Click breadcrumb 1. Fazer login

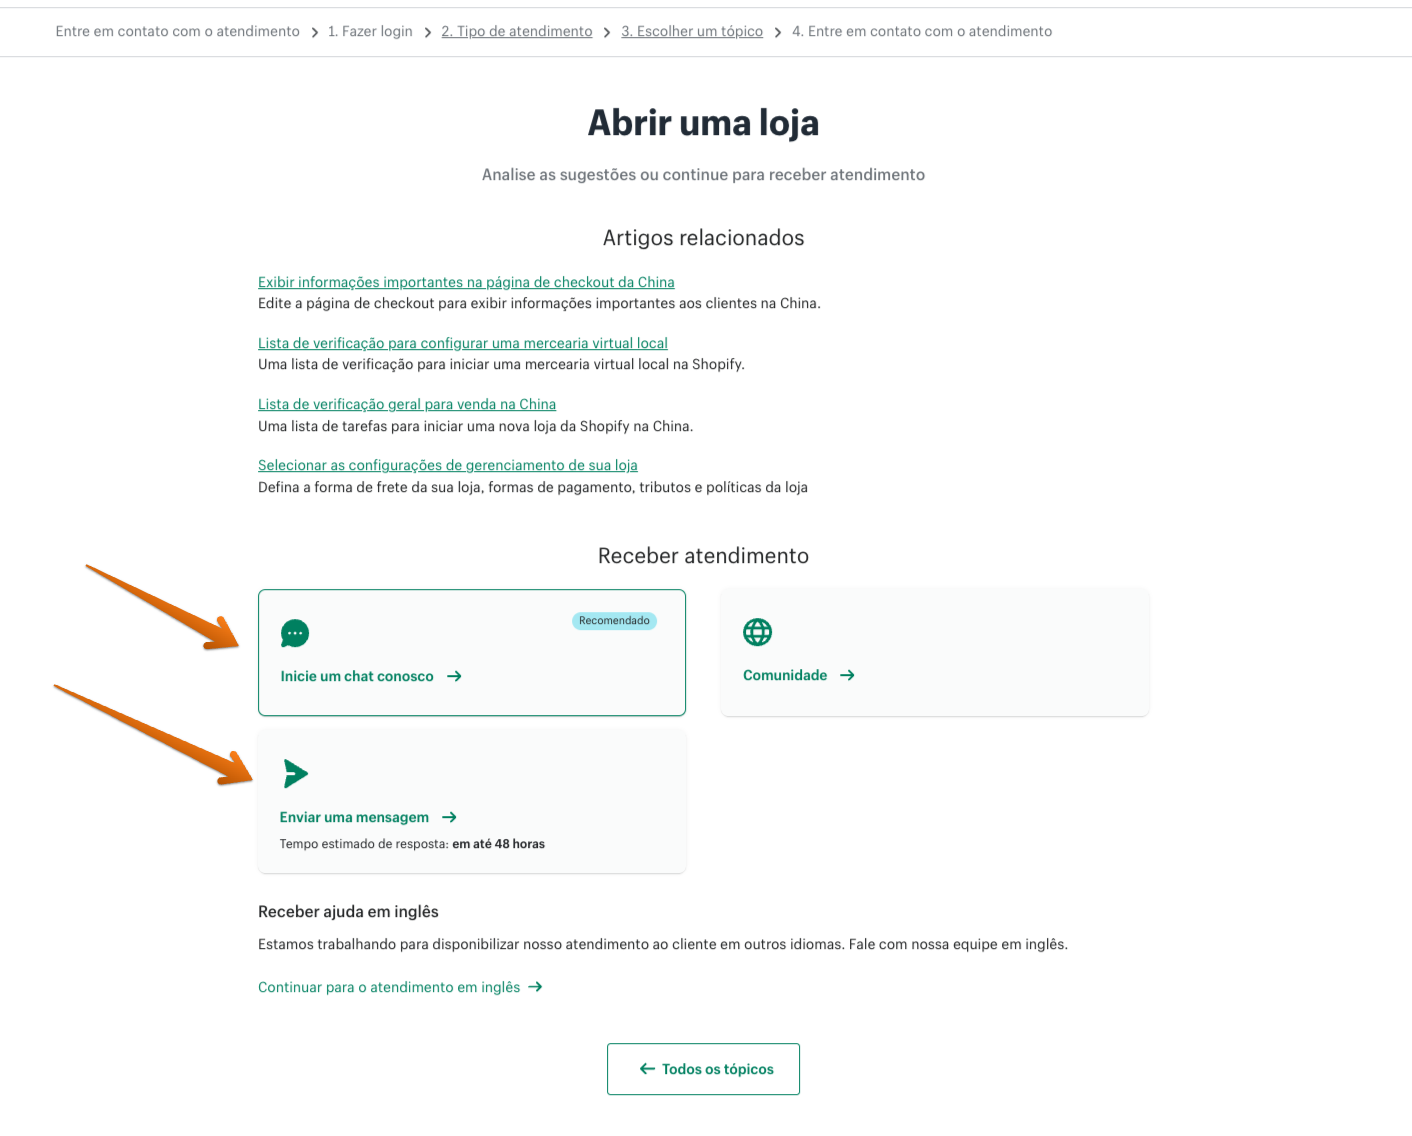[370, 32]
